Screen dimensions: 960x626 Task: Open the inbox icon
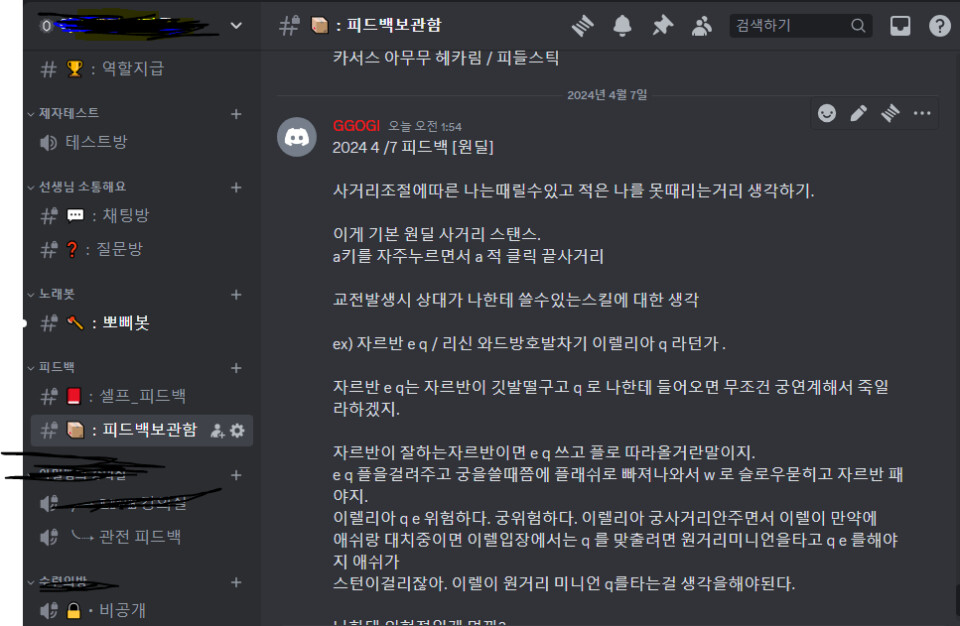pos(900,26)
